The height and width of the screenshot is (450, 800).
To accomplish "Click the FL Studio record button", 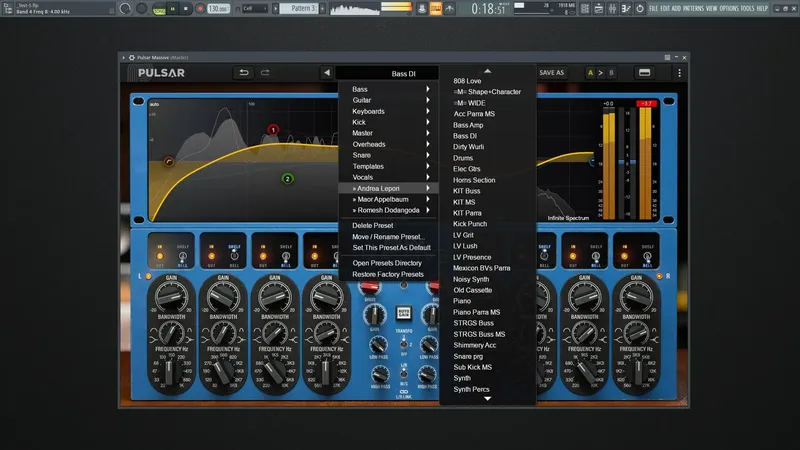I will tap(200, 9).
